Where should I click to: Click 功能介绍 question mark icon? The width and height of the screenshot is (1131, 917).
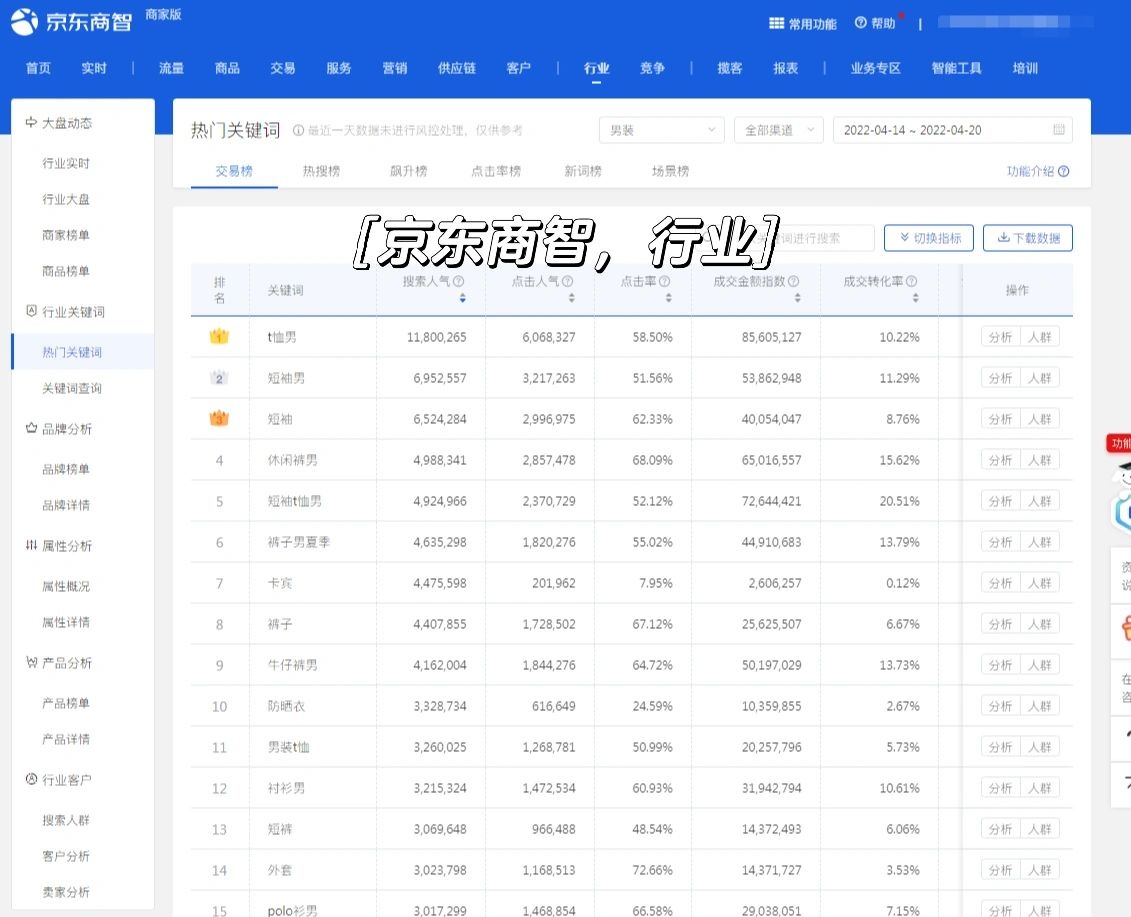(1063, 171)
